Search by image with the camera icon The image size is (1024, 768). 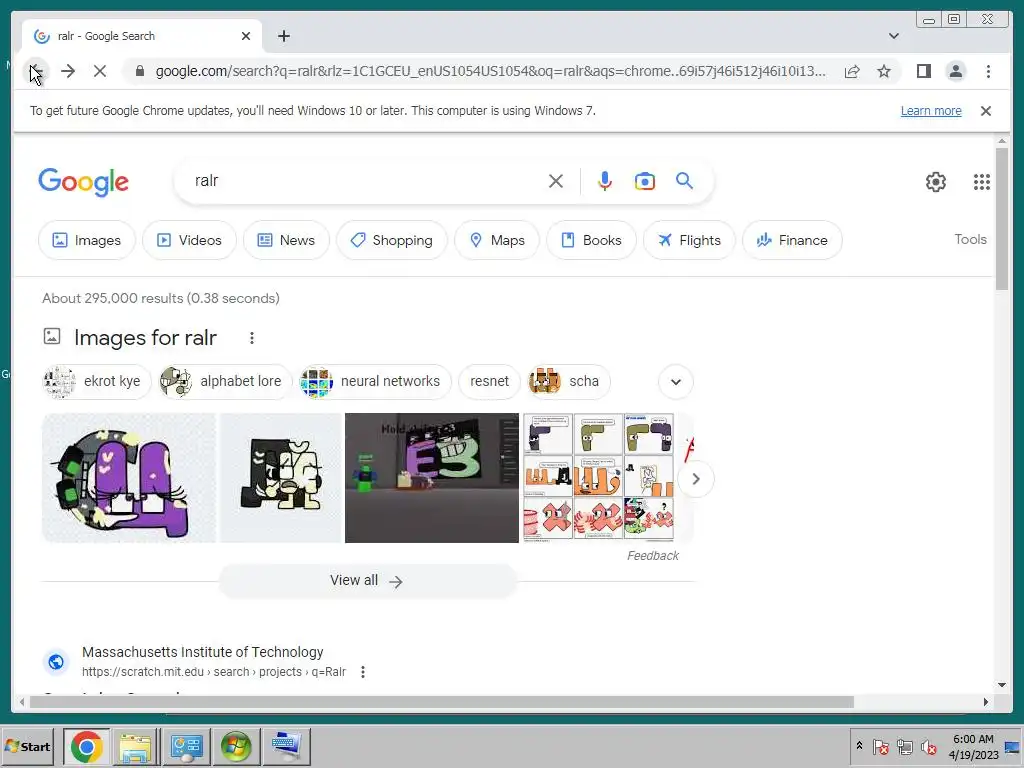(645, 181)
